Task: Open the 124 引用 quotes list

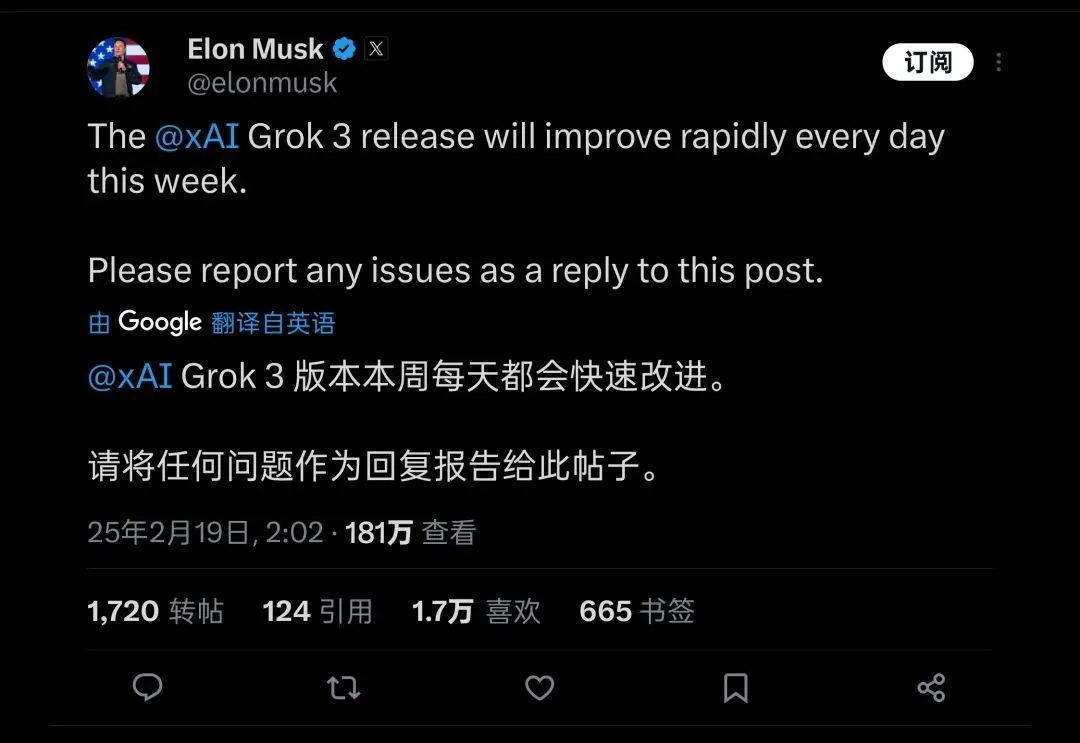Action: 317,611
